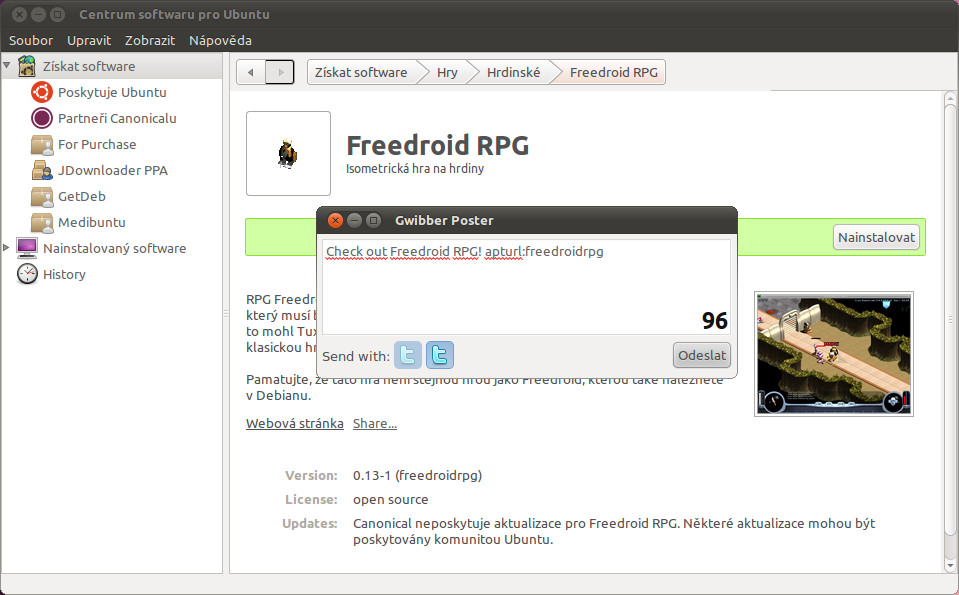Click the version value "0.13-1 (freedroidrpg)"
This screenshot has height=595, width=959.
[x=418, y=475]
